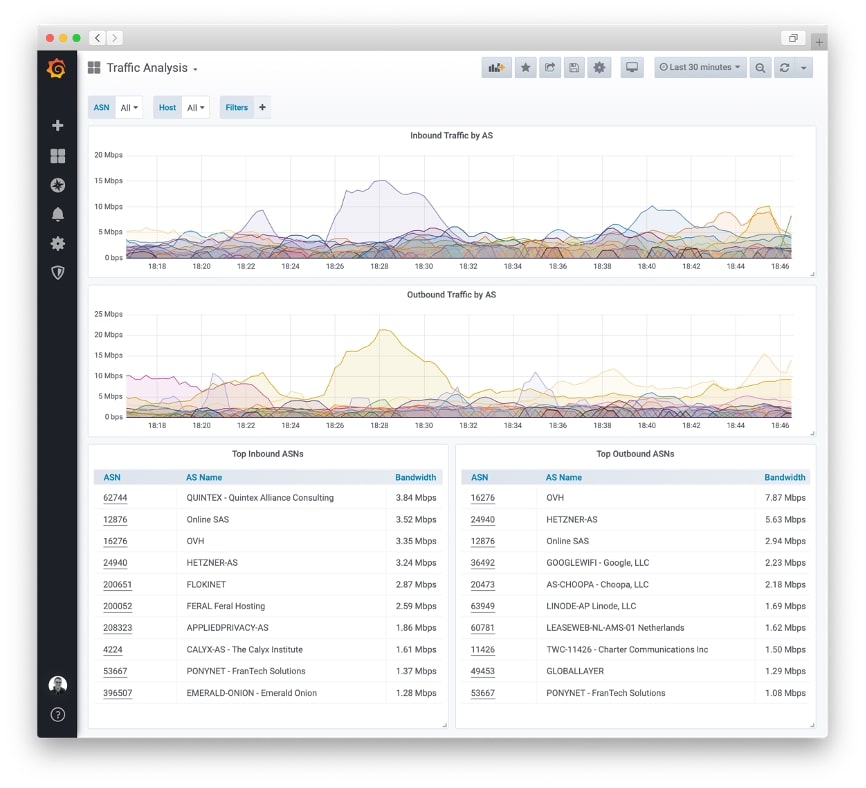
Task: Sort outbound table by AS Name column
Action: coord(564,477)
